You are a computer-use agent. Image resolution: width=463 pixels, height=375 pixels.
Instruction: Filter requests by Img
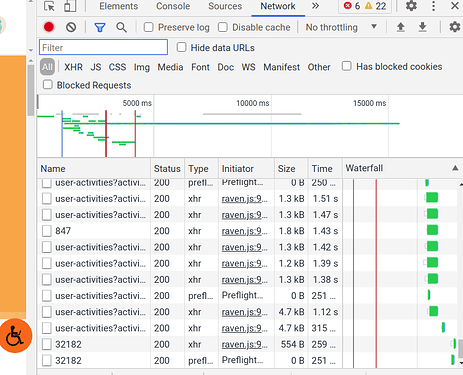(142, 67)
